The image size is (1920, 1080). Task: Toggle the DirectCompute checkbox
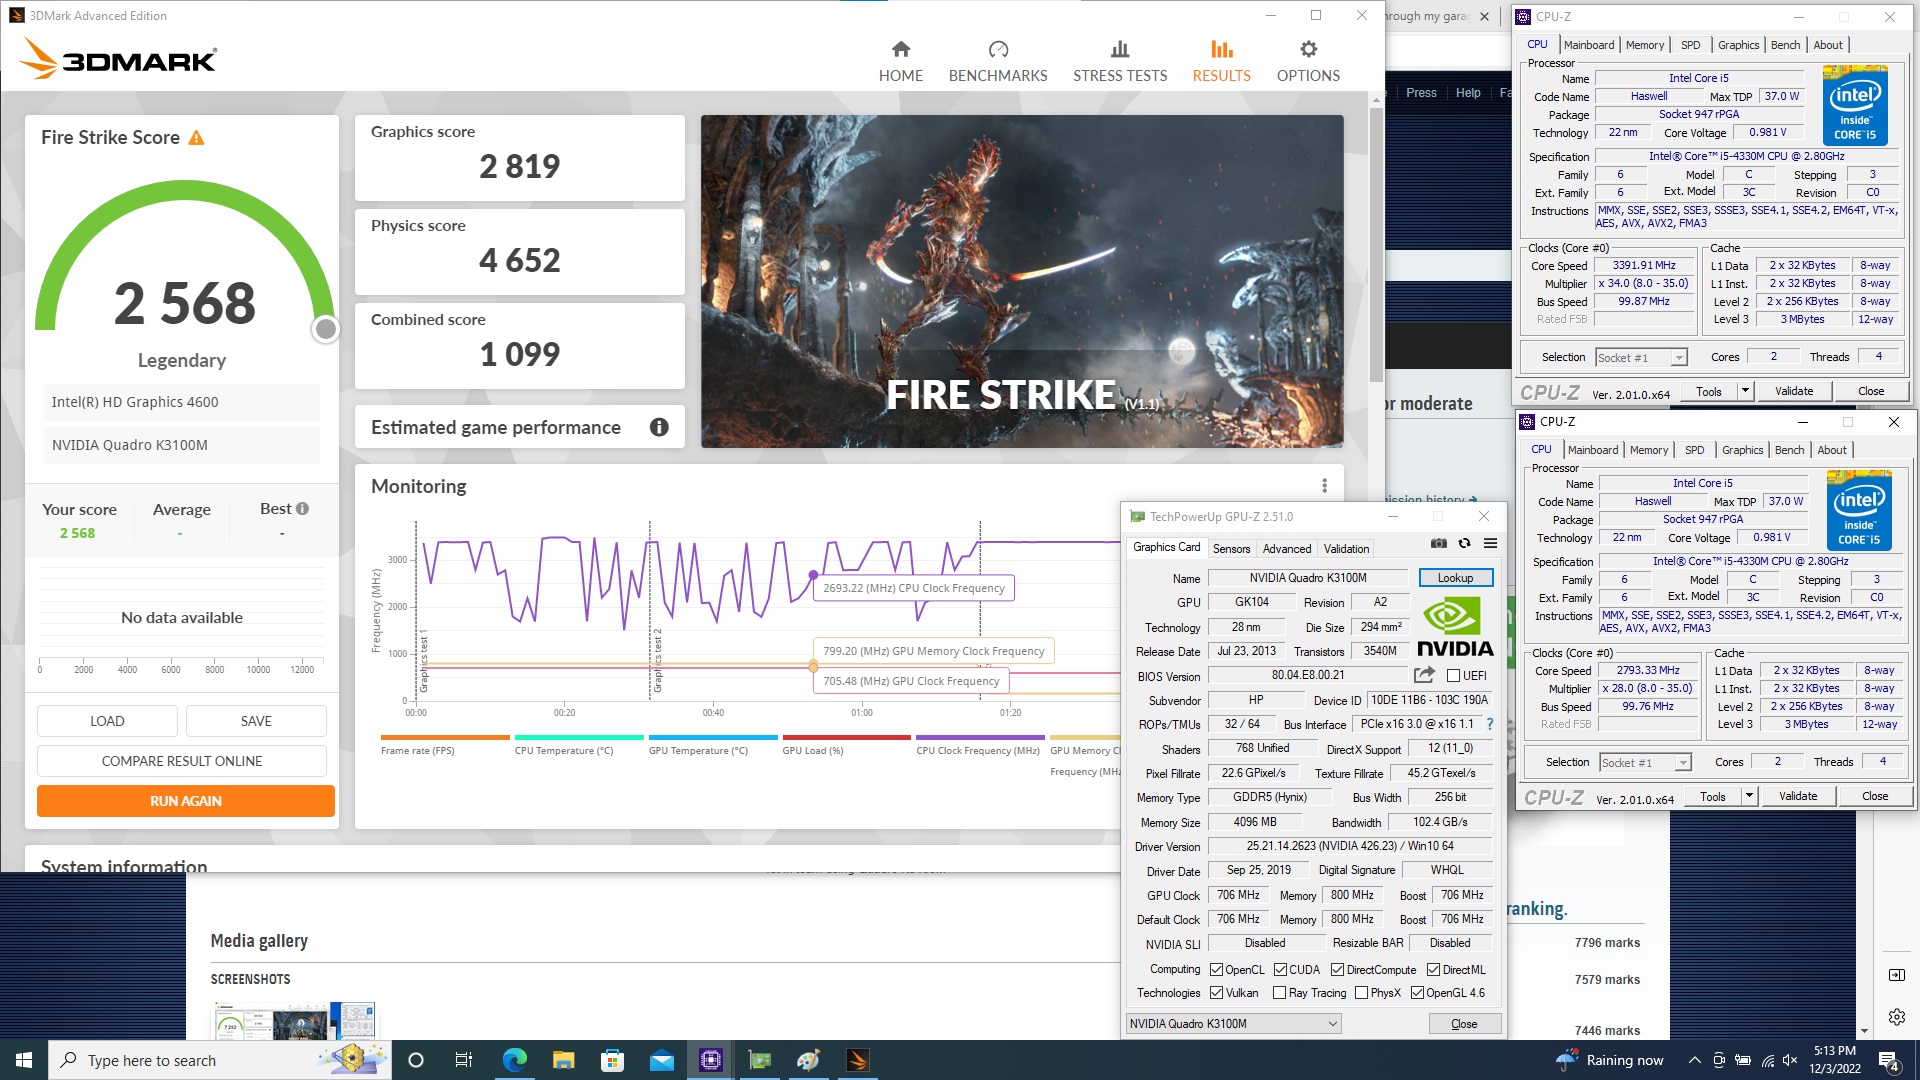pos(1337,969)
